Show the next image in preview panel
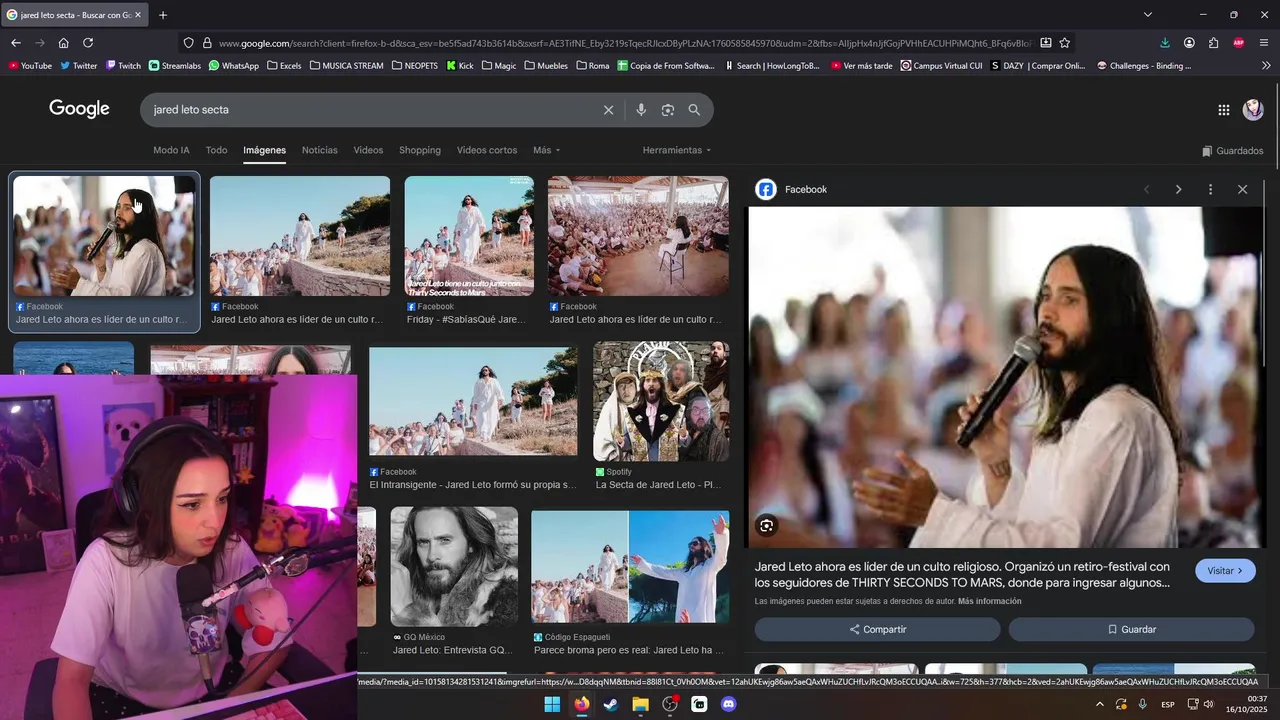The image size is (1280, 720). [x=1178, y=189]
